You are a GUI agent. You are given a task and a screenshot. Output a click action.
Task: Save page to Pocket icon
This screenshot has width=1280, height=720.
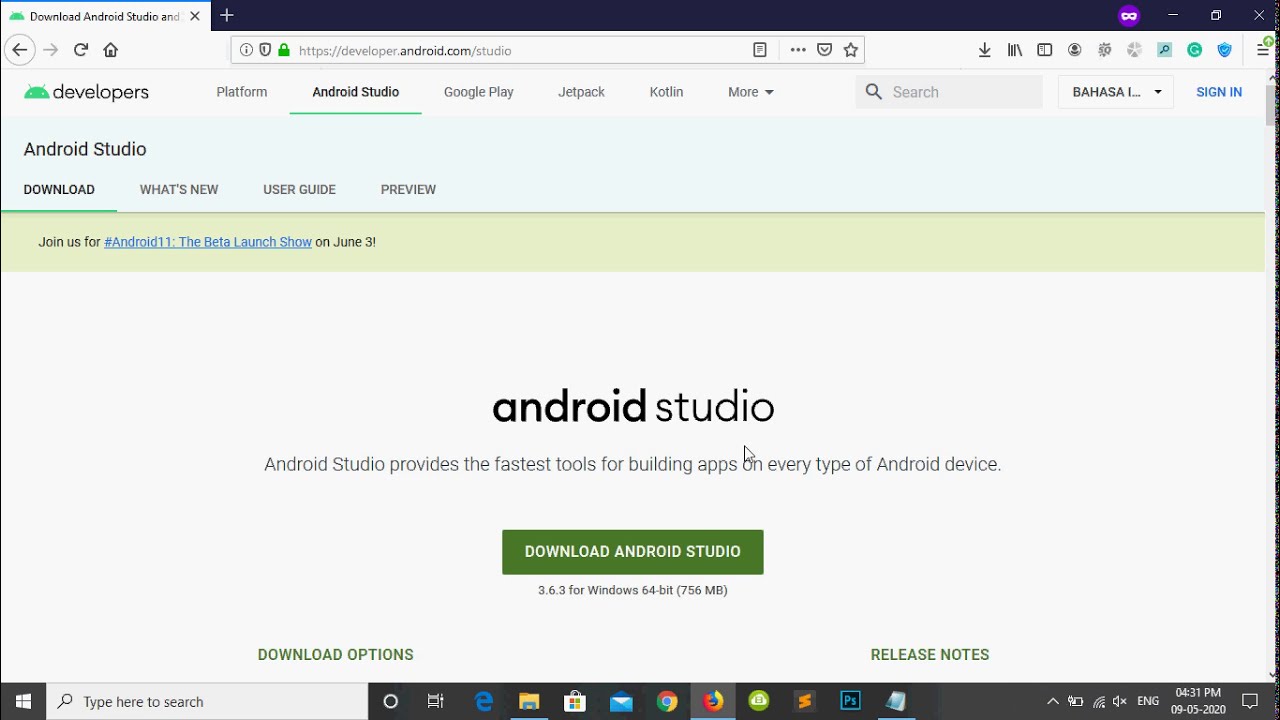tap(825, 50)
